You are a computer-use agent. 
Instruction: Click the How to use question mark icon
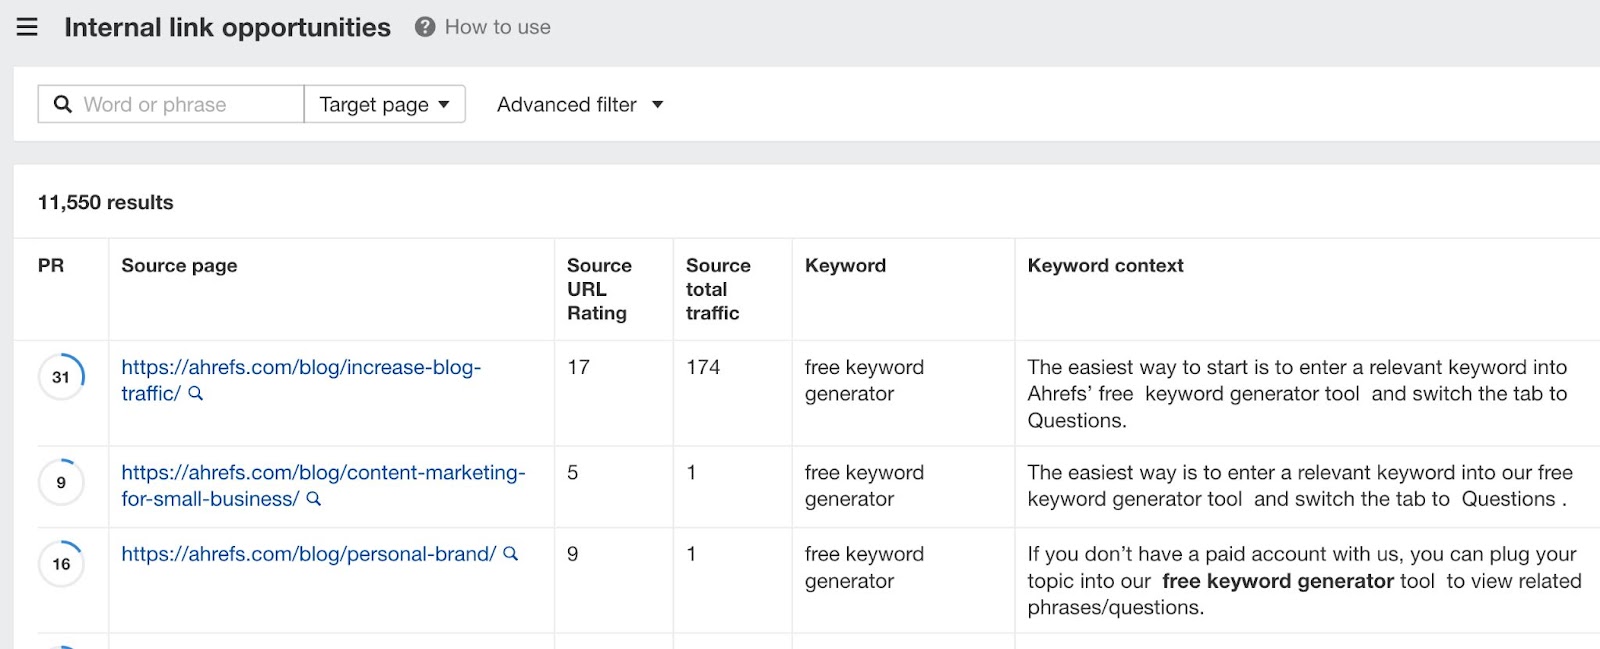(425, 27)
